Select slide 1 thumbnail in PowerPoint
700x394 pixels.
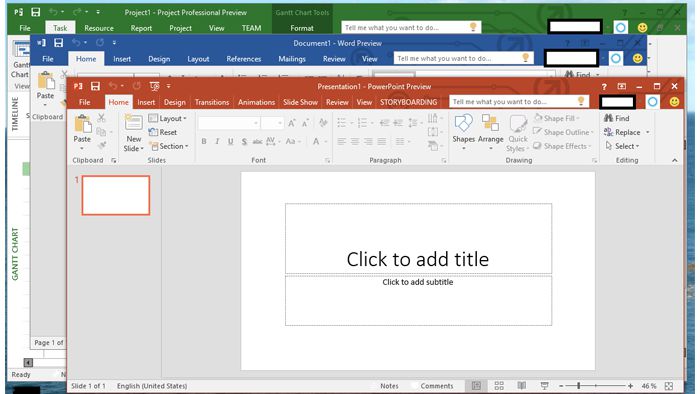(x=116, y=195)
